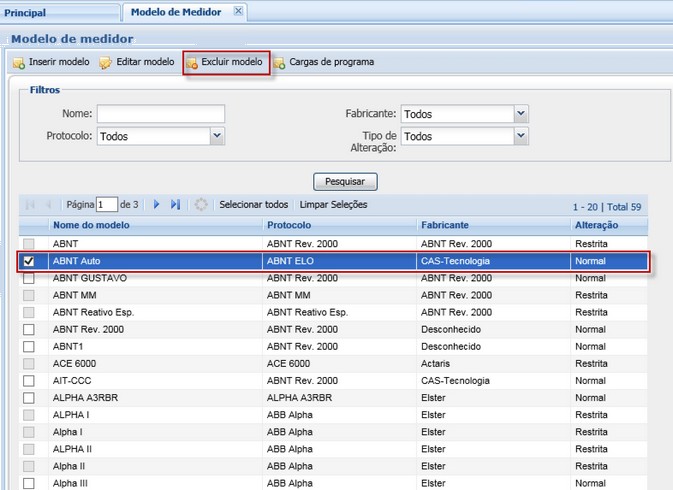The image size is (673, 490).
Task: Click the Selecionar todos link
Action: click(254, 204)
